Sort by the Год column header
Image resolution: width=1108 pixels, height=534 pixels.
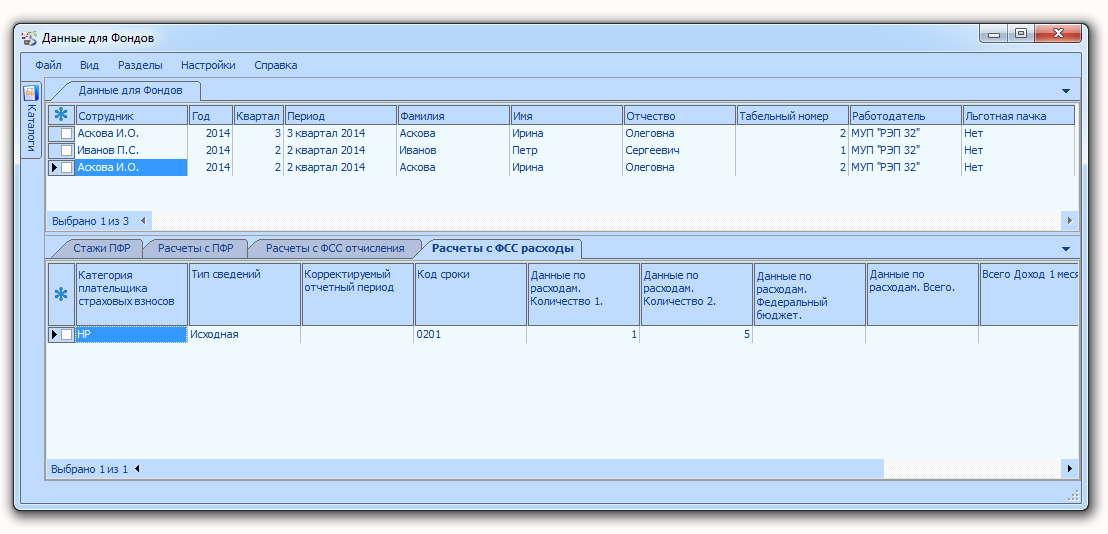click(211, 116)
